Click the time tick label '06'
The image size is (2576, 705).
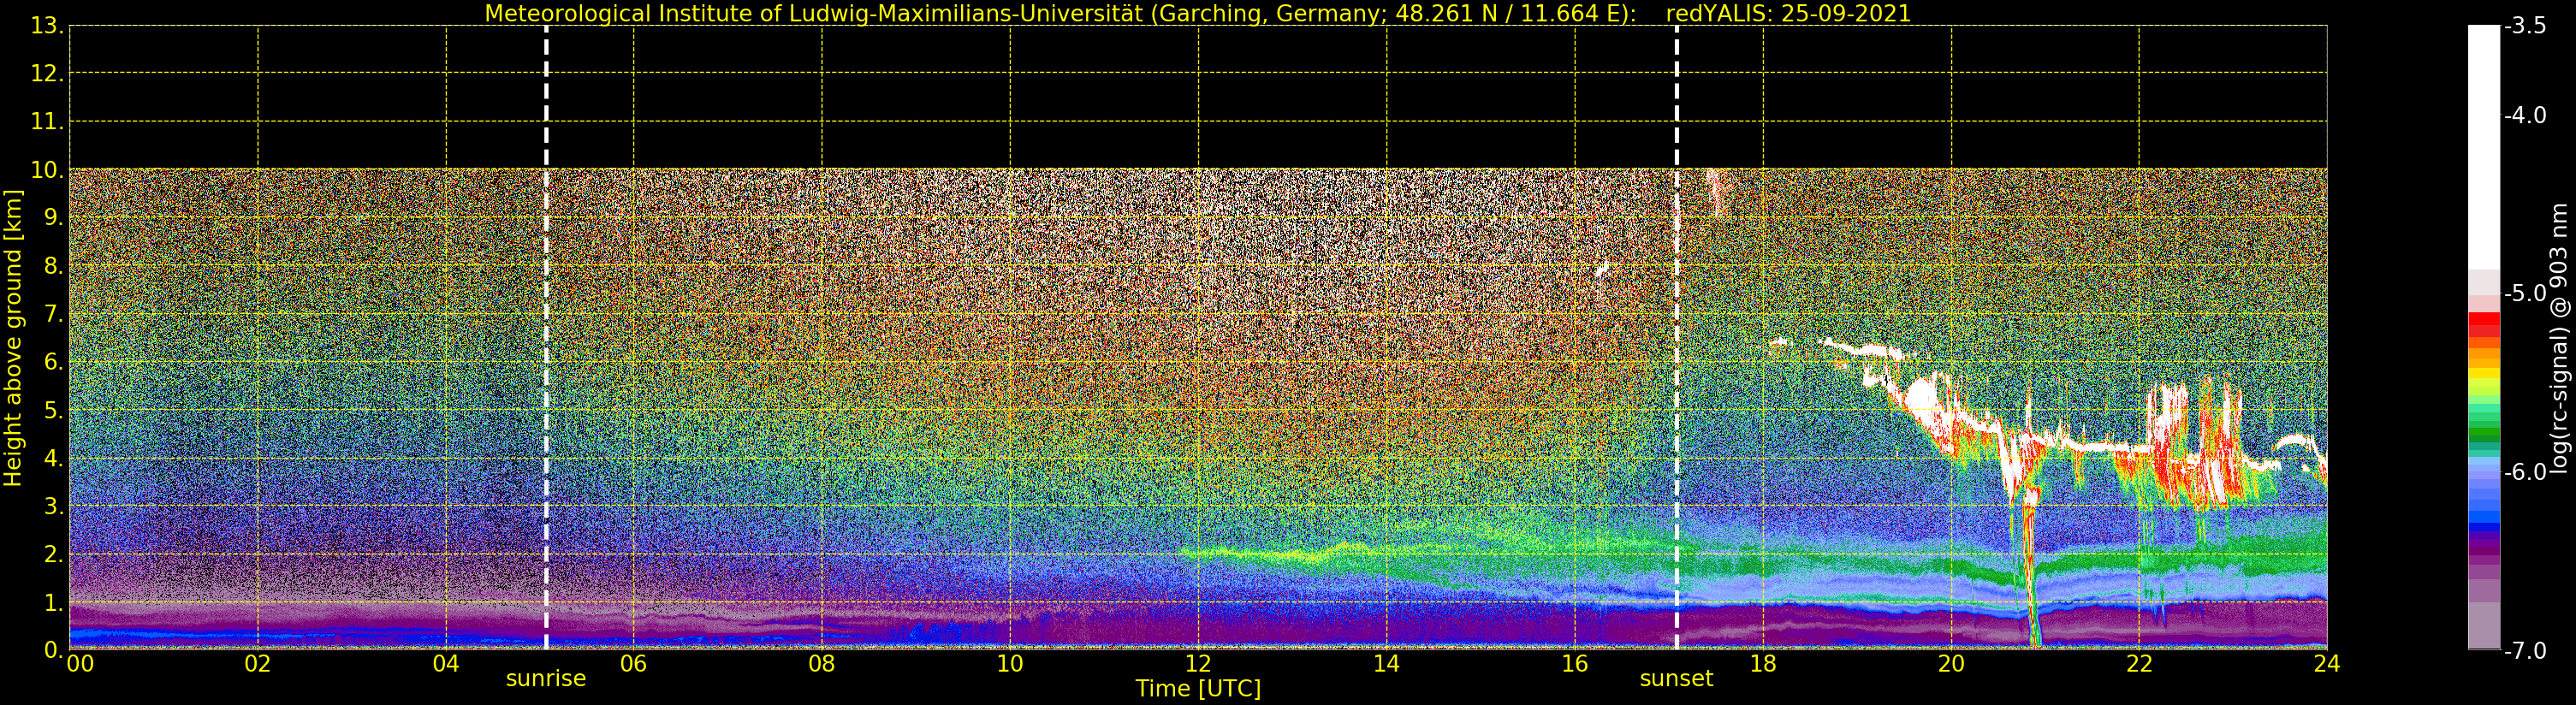point(634,664)
